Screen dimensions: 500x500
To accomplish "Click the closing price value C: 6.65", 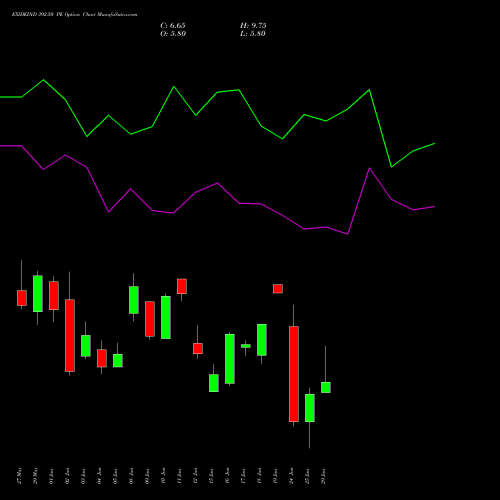I will click(x=173, y=26).
